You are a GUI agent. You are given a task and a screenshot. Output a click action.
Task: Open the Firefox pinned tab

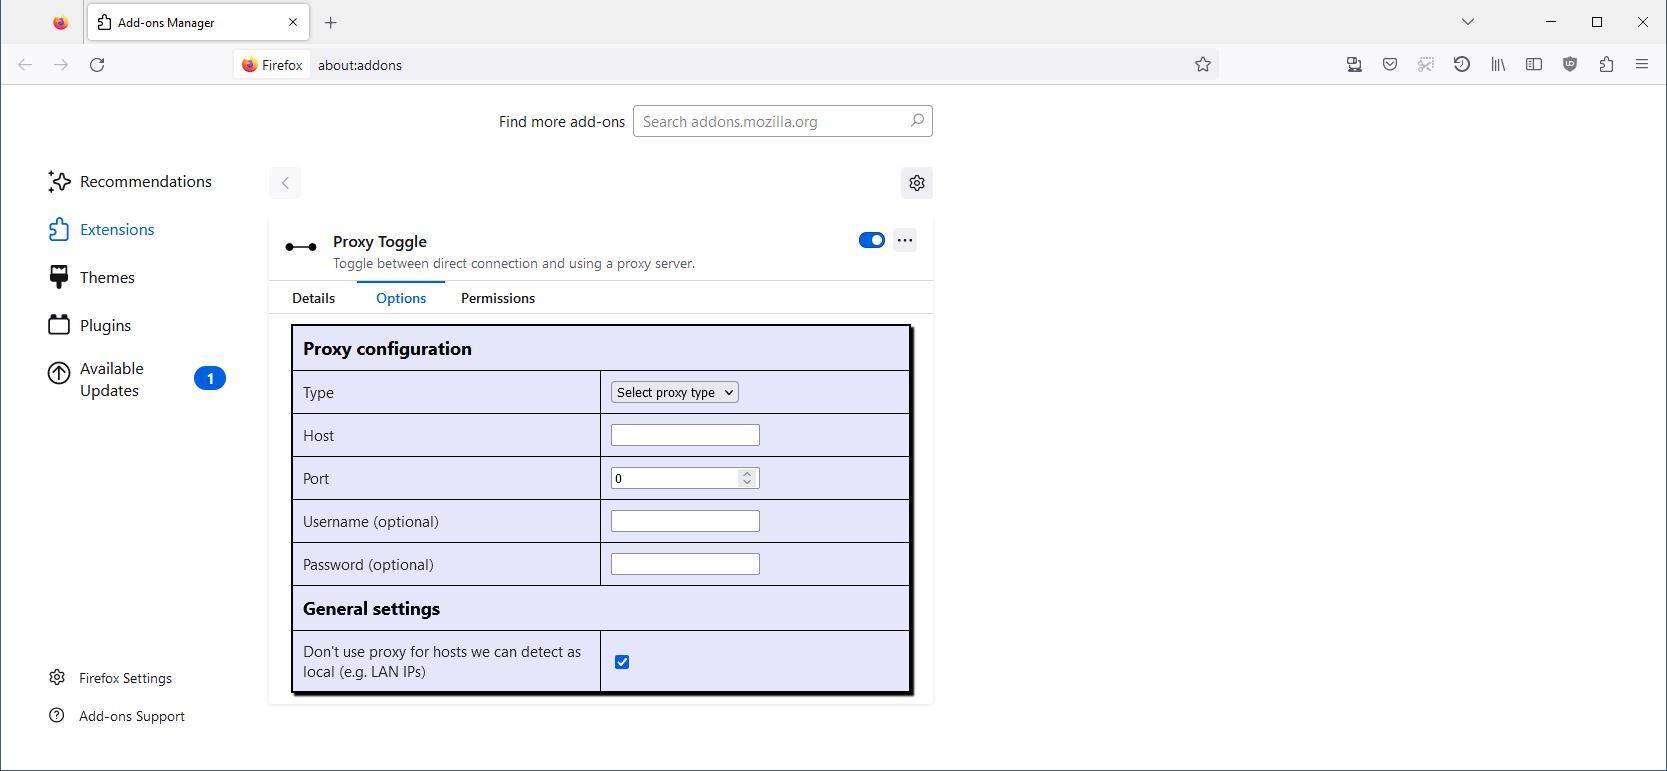60,22
